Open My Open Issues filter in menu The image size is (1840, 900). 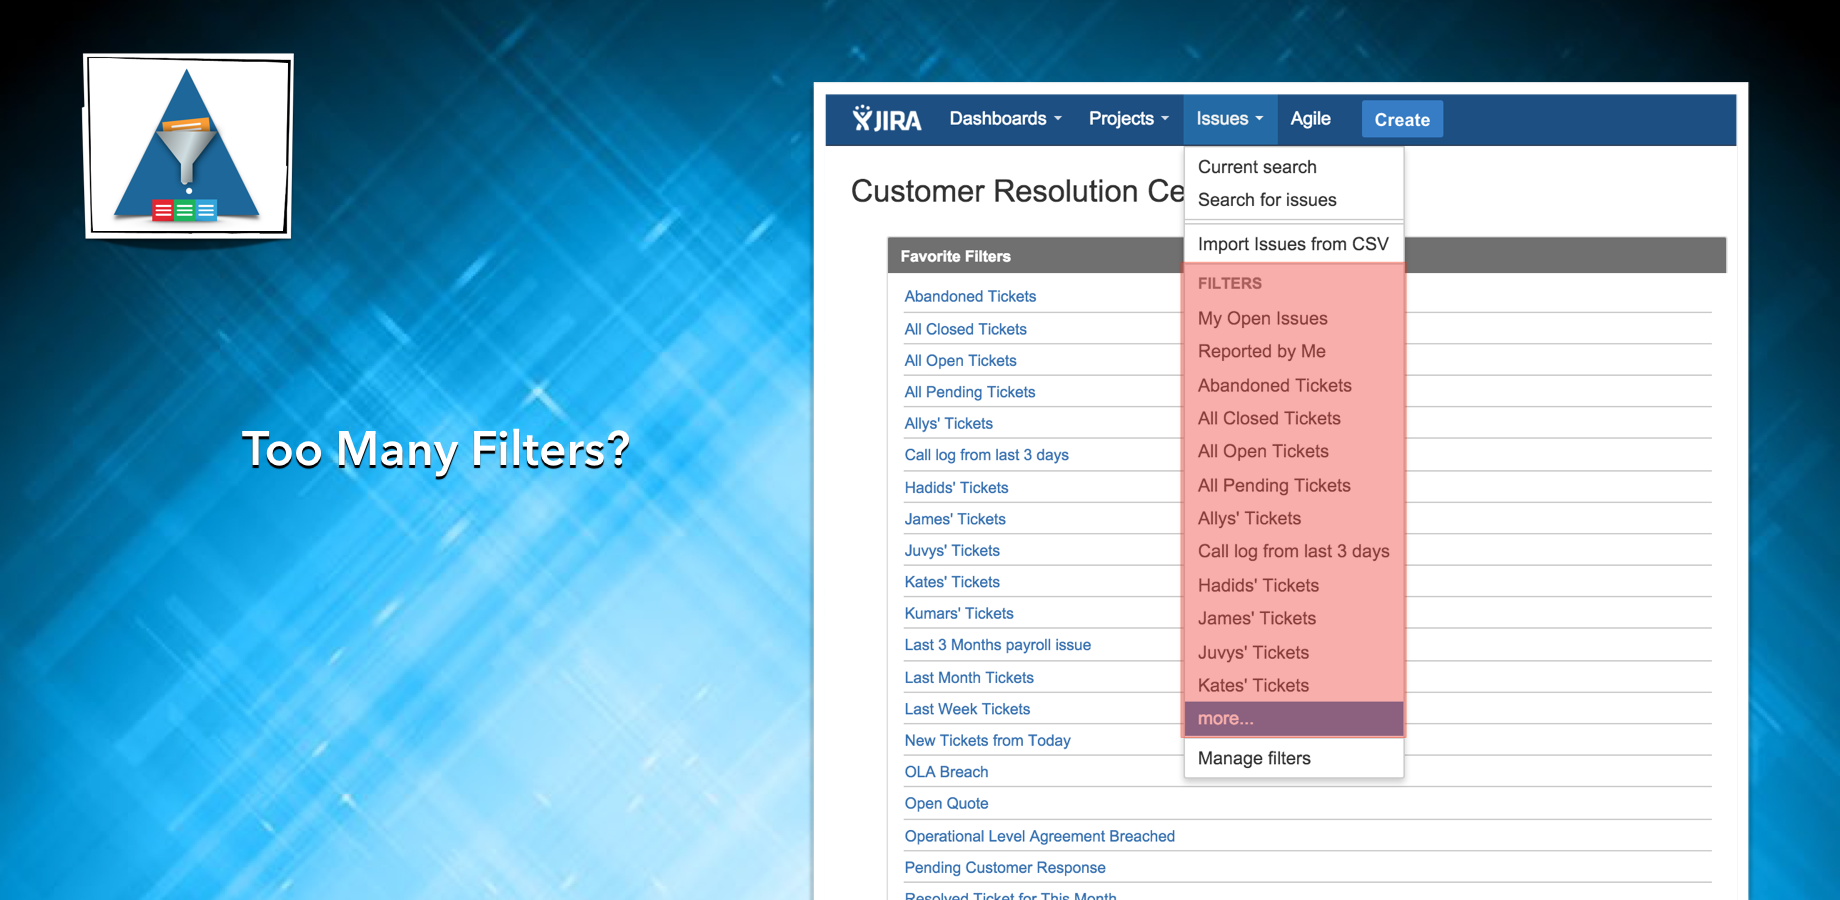tap(1294, 318)
